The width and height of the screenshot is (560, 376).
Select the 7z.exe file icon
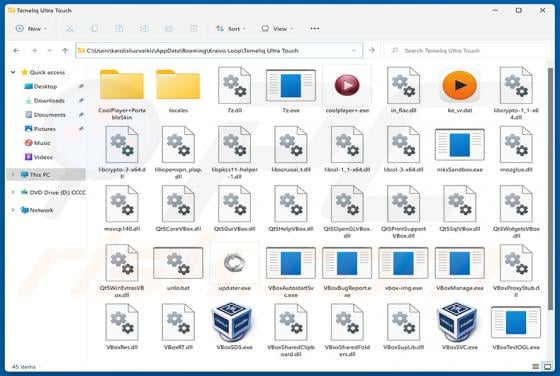[291, 85]
